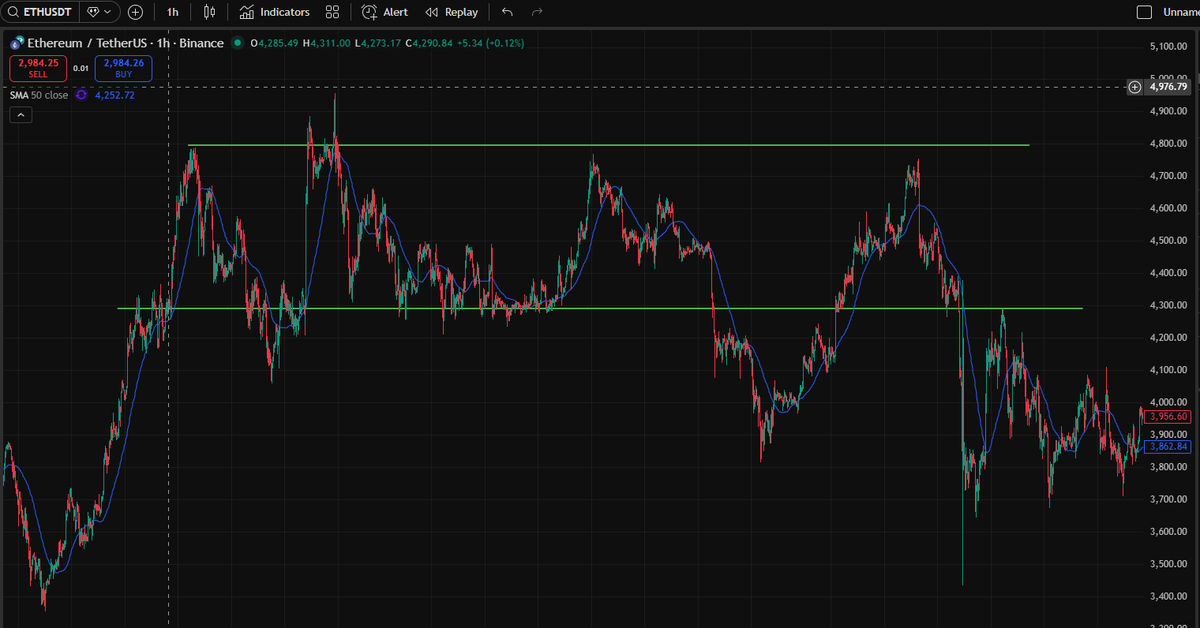This screenshot has height=628, width=1200.
Task: Open the Unnamed layout name menu
Action: point(1180,12)
